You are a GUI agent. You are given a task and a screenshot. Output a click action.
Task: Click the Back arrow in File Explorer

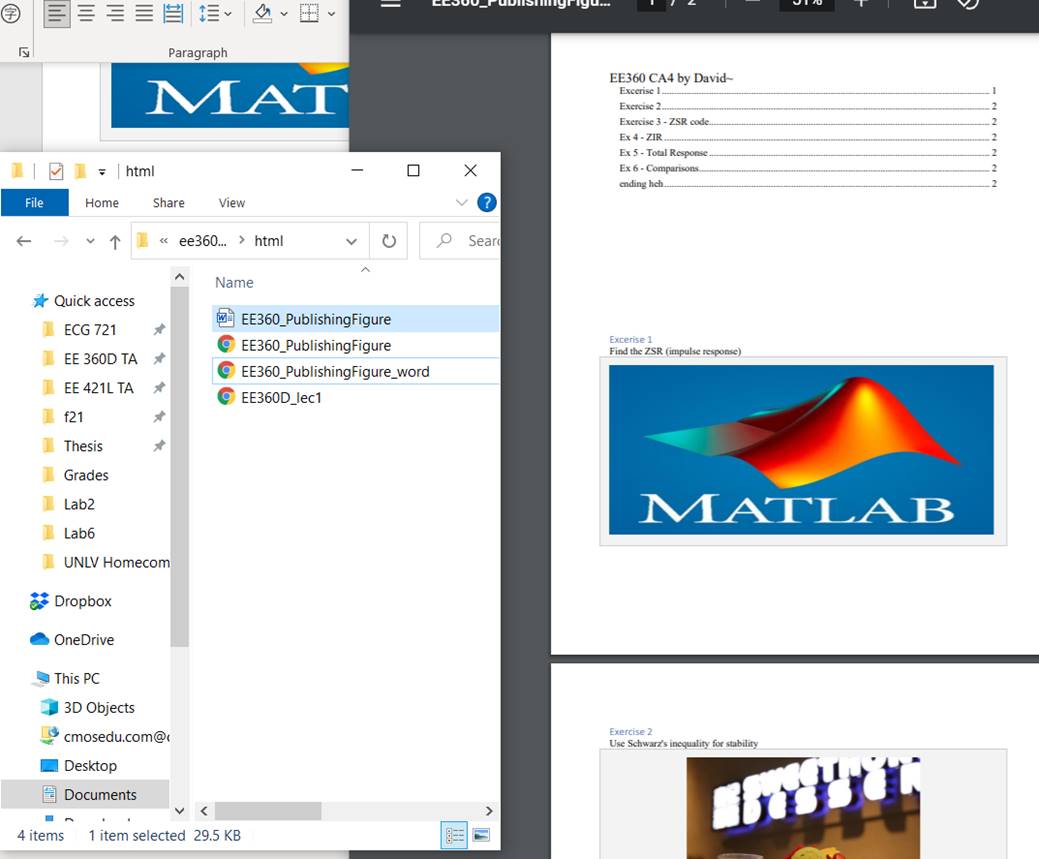click(x=24, y=241)
